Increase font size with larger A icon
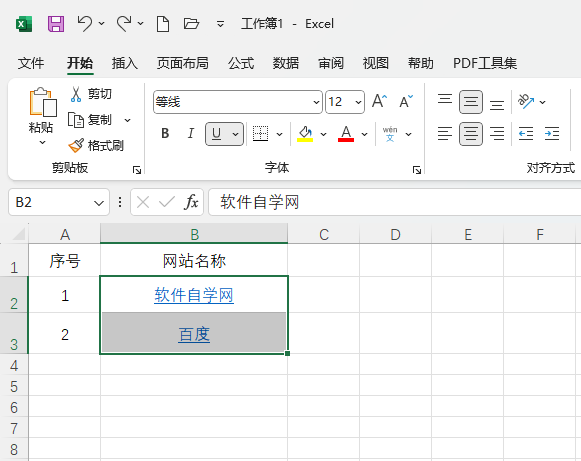This screenshot has width=581, height=461. [x=380, y=101]
